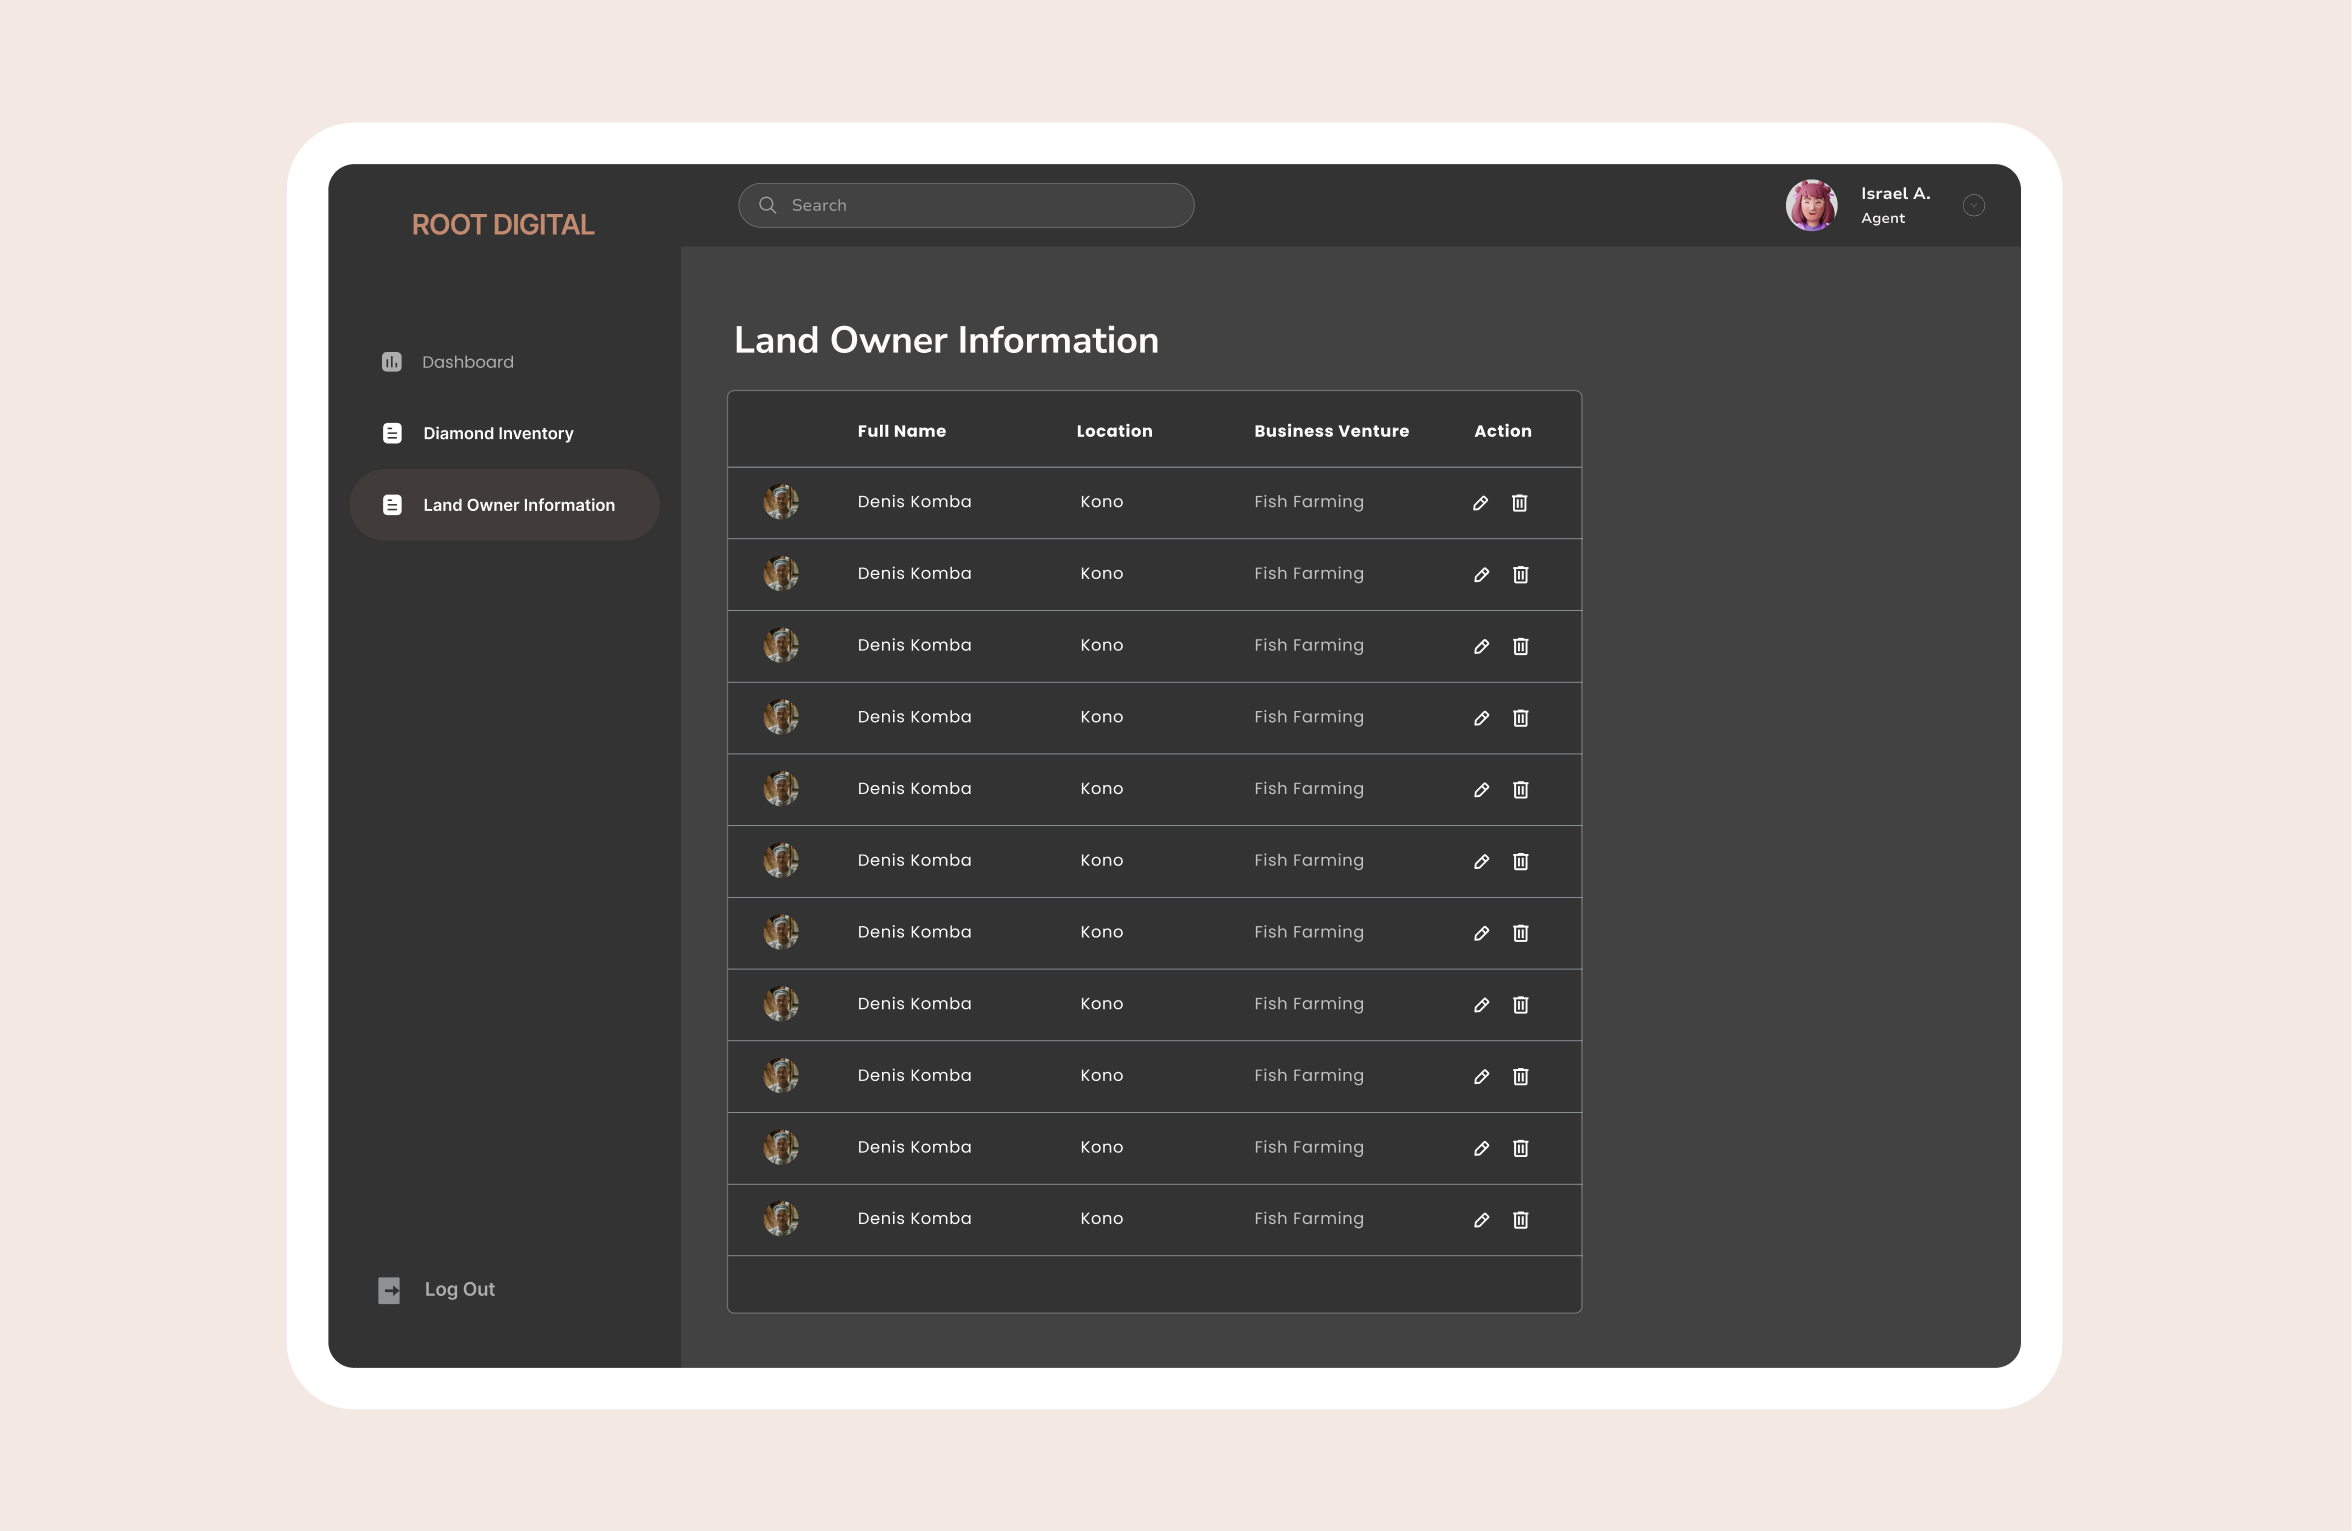2352x1531 pixels.
Task: Click the Log Out button
Action: click(x=459, y=1290)
